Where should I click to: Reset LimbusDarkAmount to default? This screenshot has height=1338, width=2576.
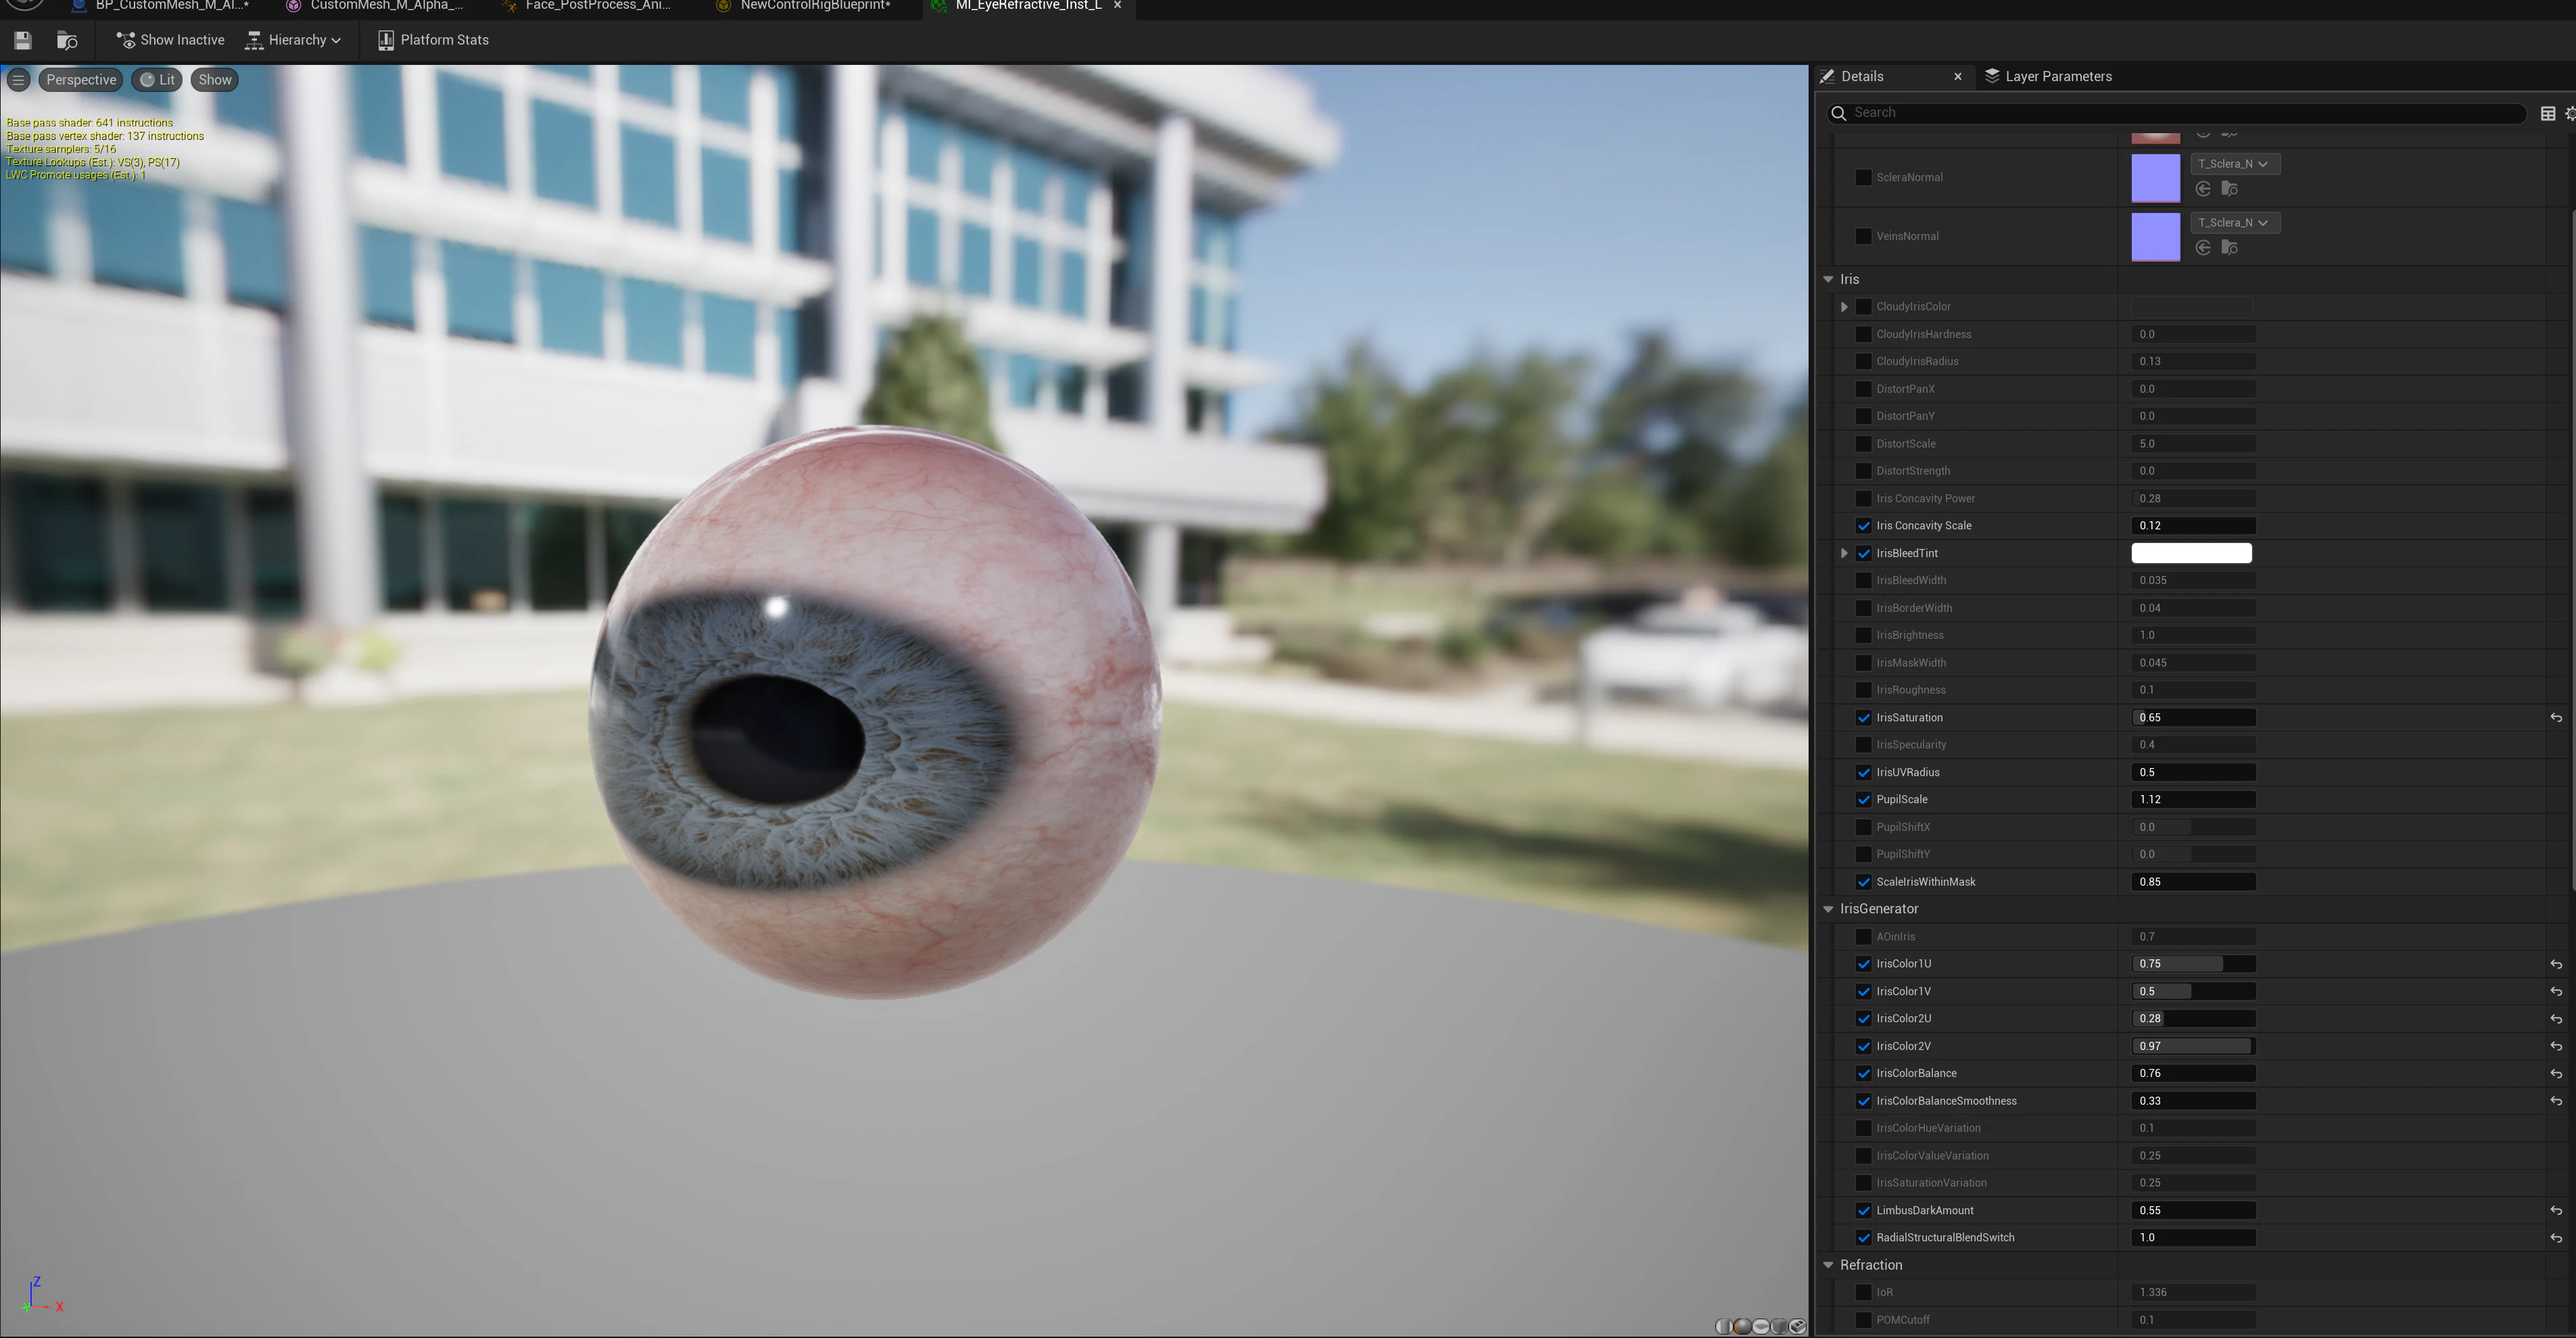point(2556,1211)
